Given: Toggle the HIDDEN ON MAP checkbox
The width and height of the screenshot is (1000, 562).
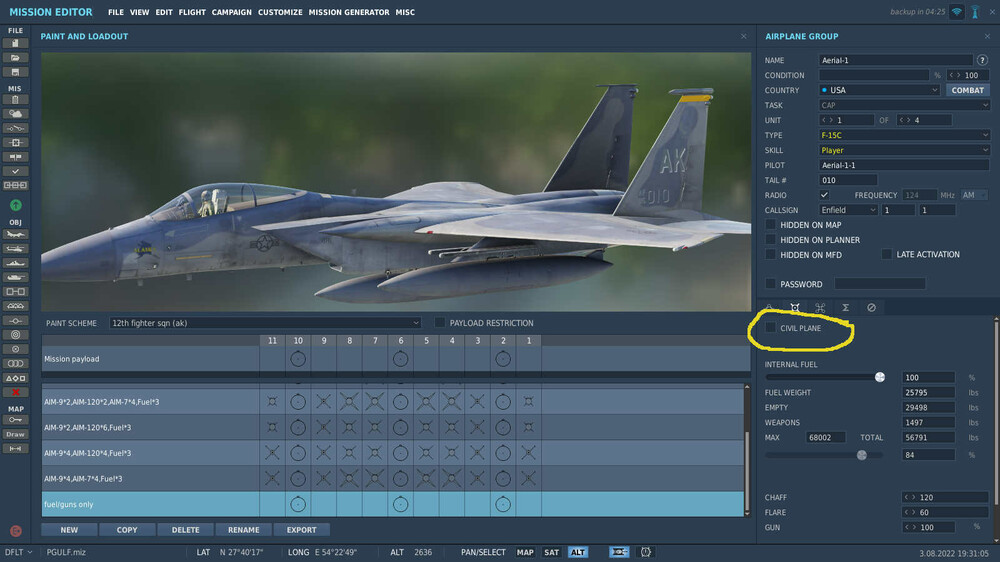Looking at the screenshot, I should 771,225.
